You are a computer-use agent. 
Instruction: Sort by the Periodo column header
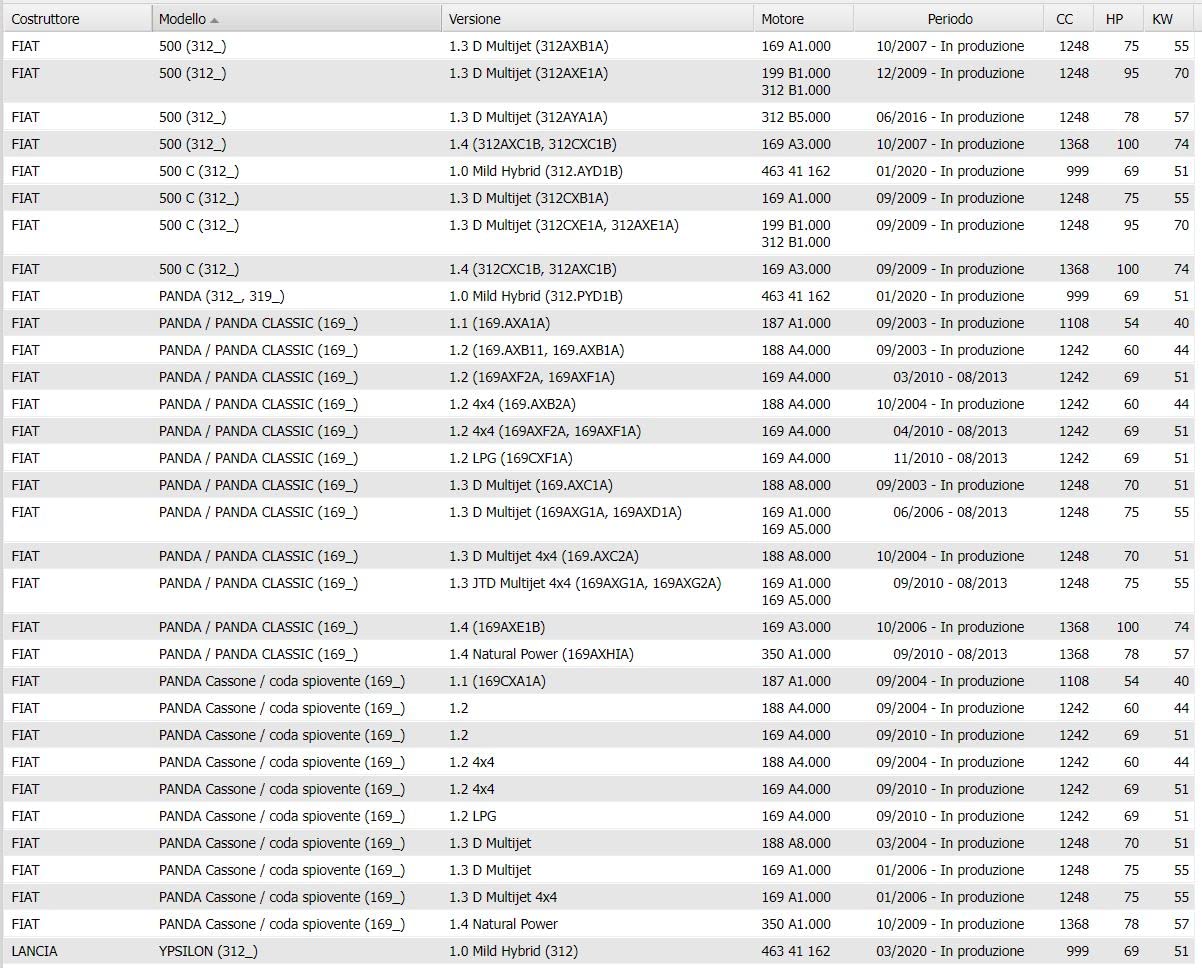[x=949, y=19]
